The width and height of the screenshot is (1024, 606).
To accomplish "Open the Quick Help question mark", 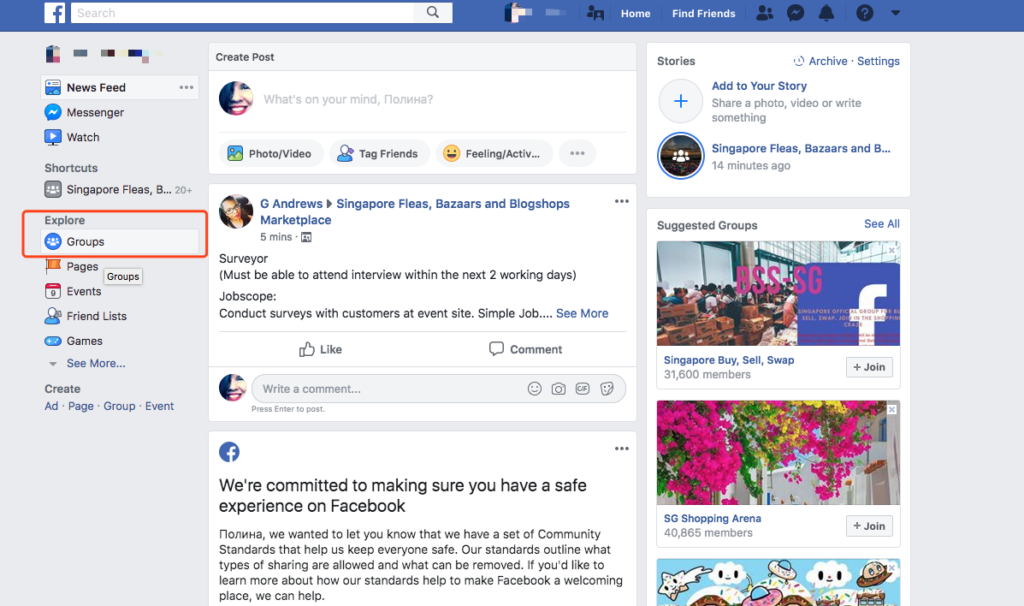I will 864,13.
